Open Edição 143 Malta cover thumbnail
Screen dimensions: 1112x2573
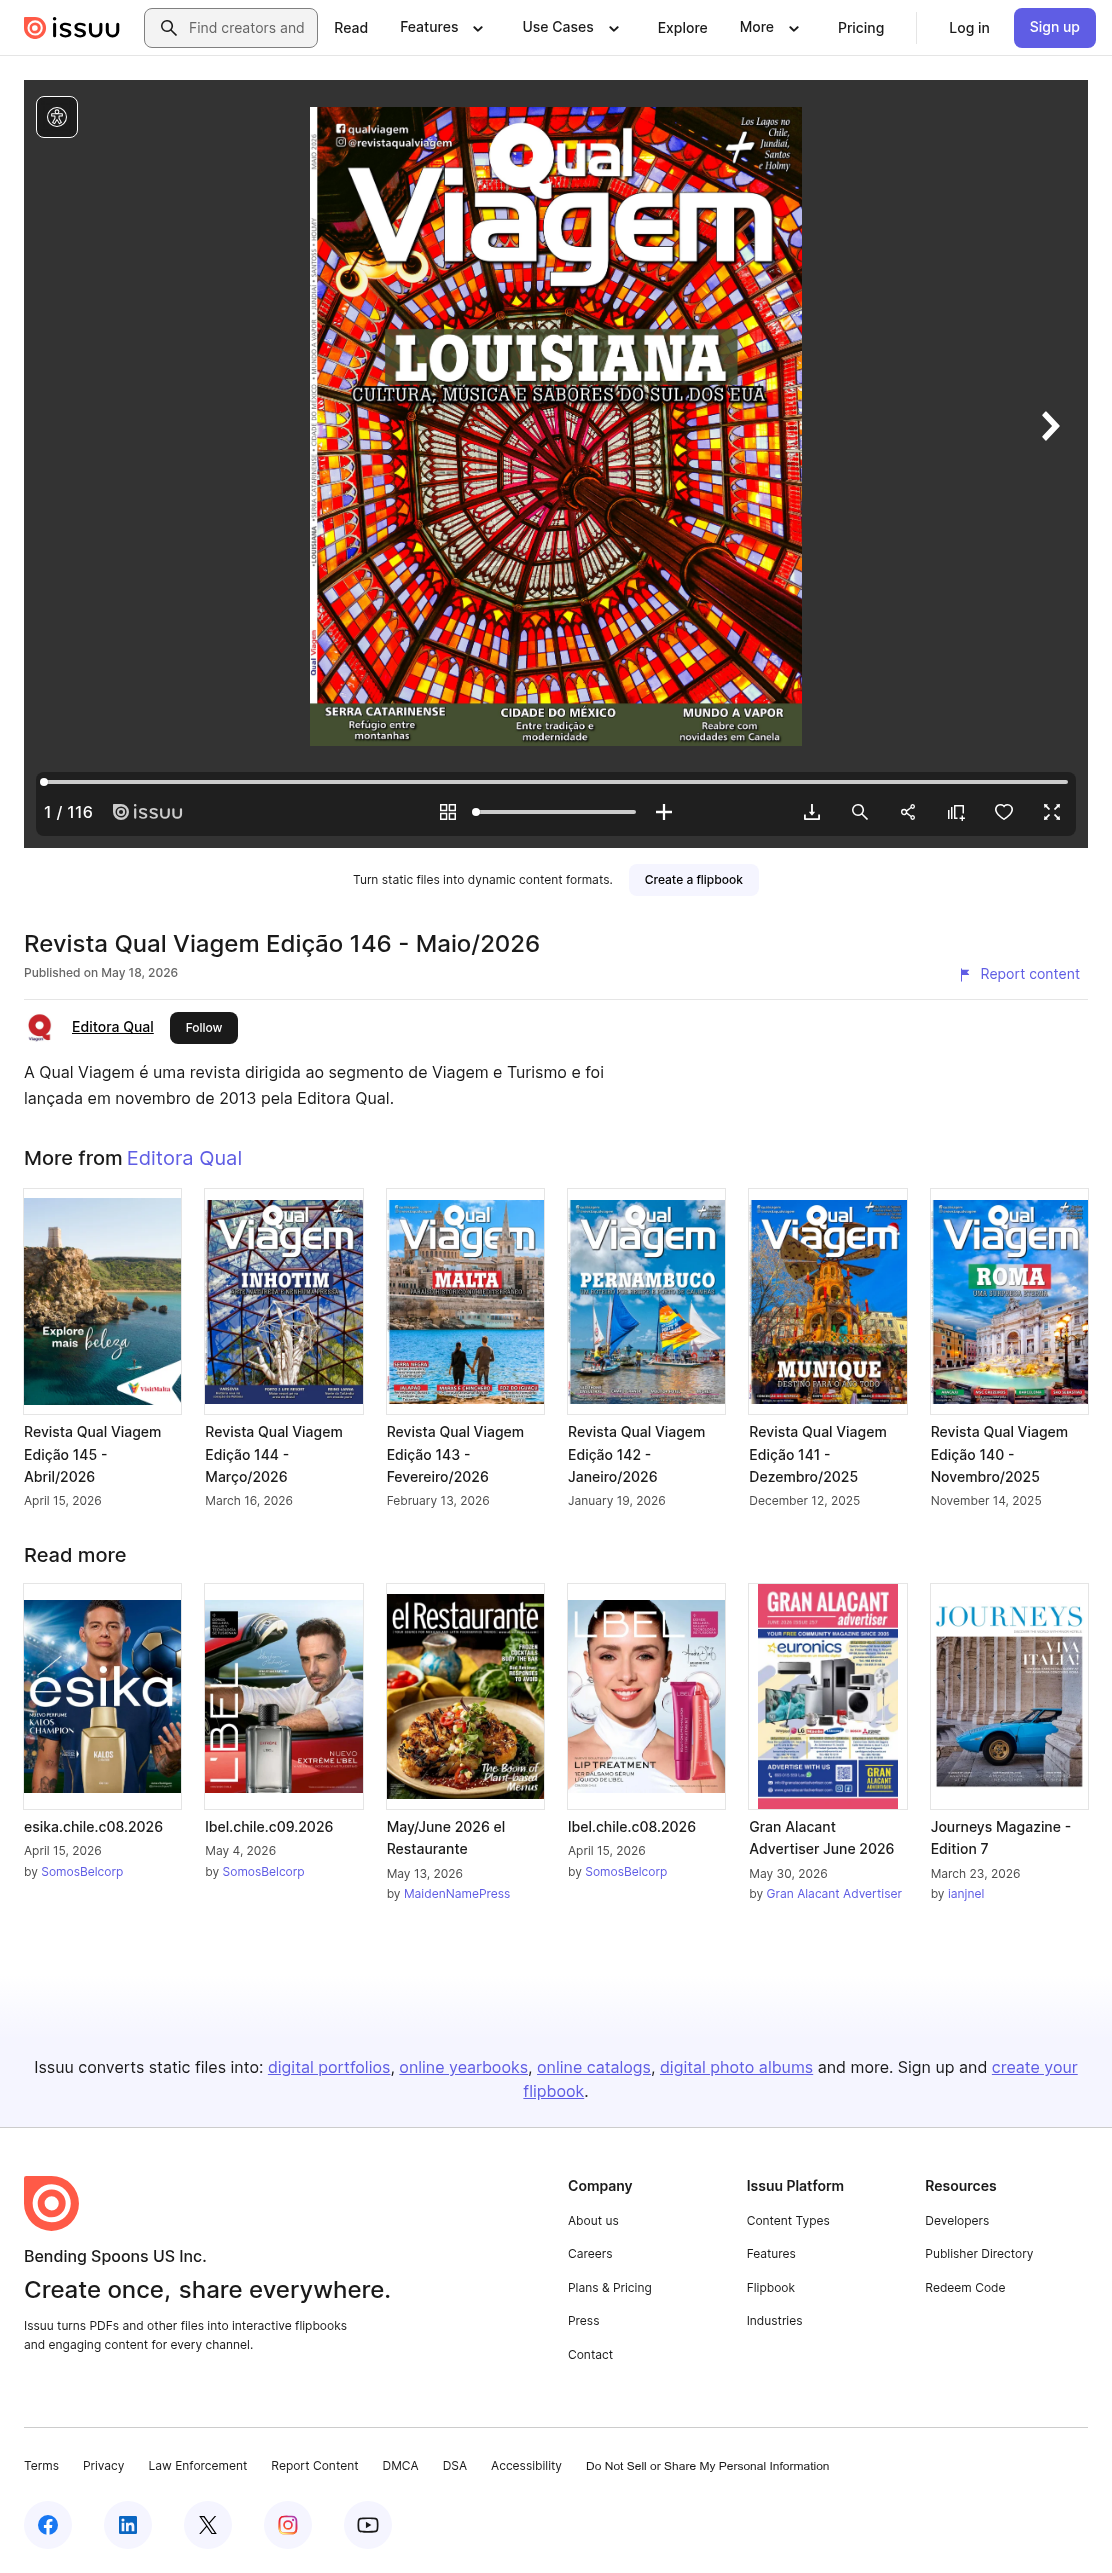coord(465,1301)
